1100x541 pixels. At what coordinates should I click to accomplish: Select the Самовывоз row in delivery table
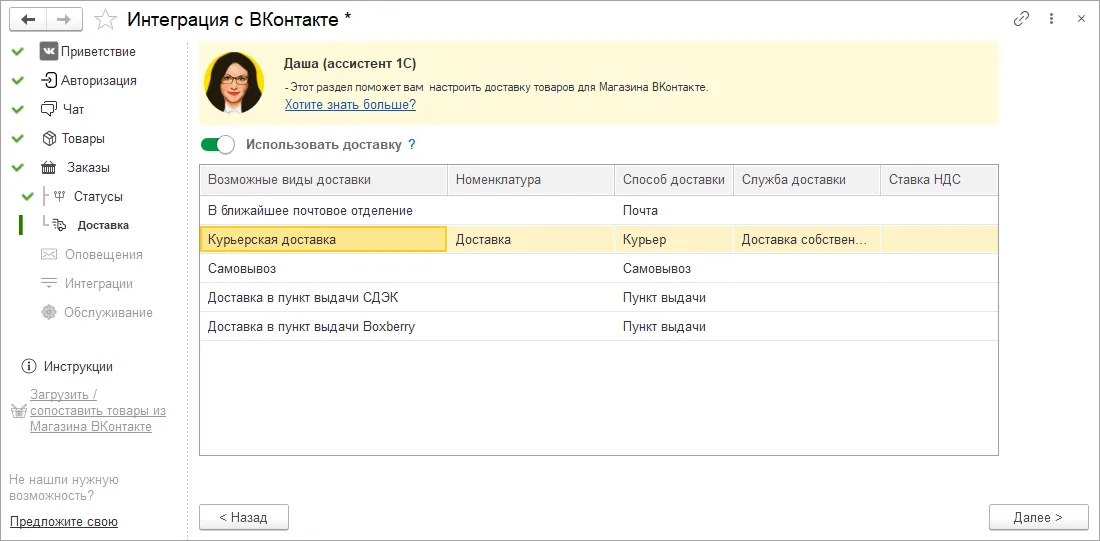click(x=598, y=269)
